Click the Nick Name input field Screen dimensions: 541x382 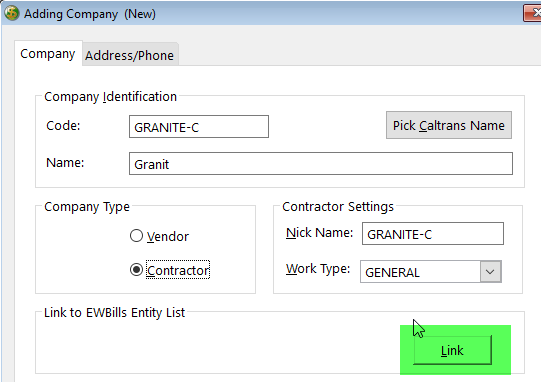click(x=433, y=234)
